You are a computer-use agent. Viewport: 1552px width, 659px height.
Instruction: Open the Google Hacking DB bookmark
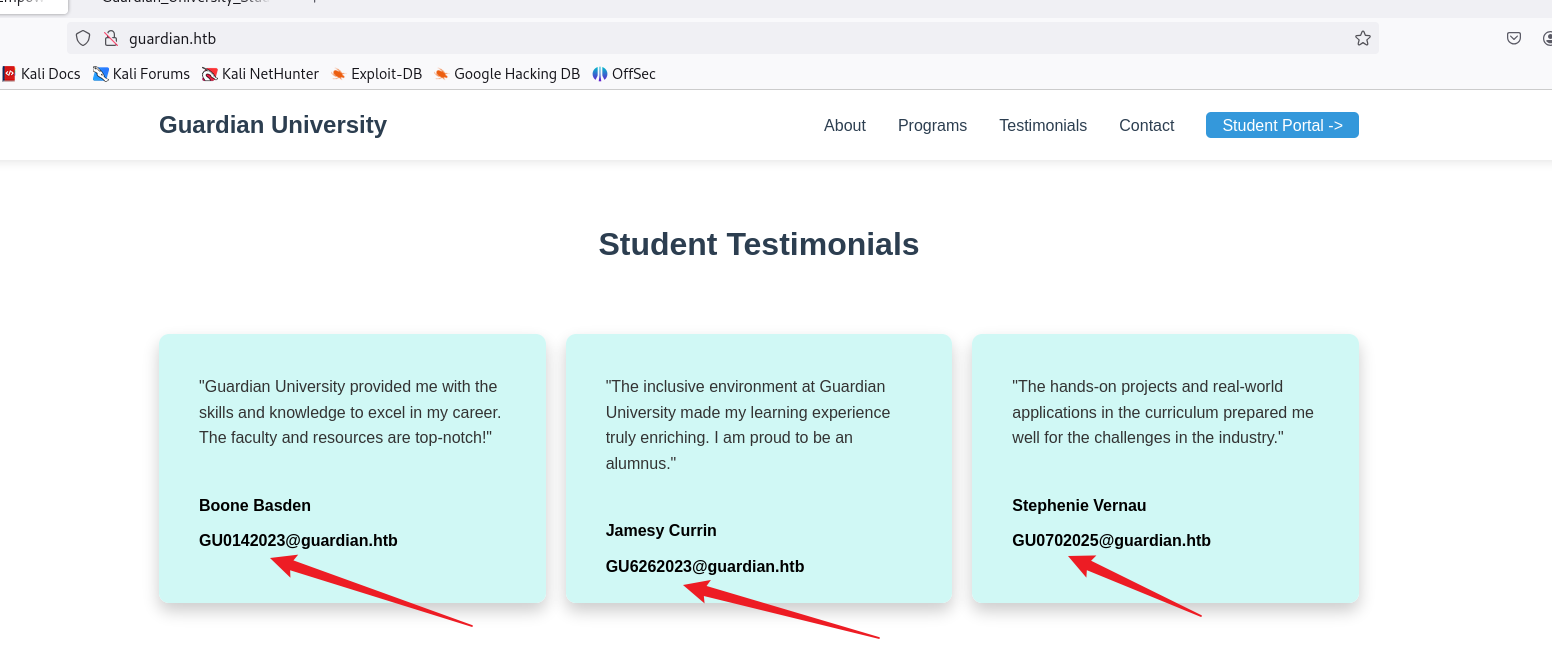click(x=507, y=73)
